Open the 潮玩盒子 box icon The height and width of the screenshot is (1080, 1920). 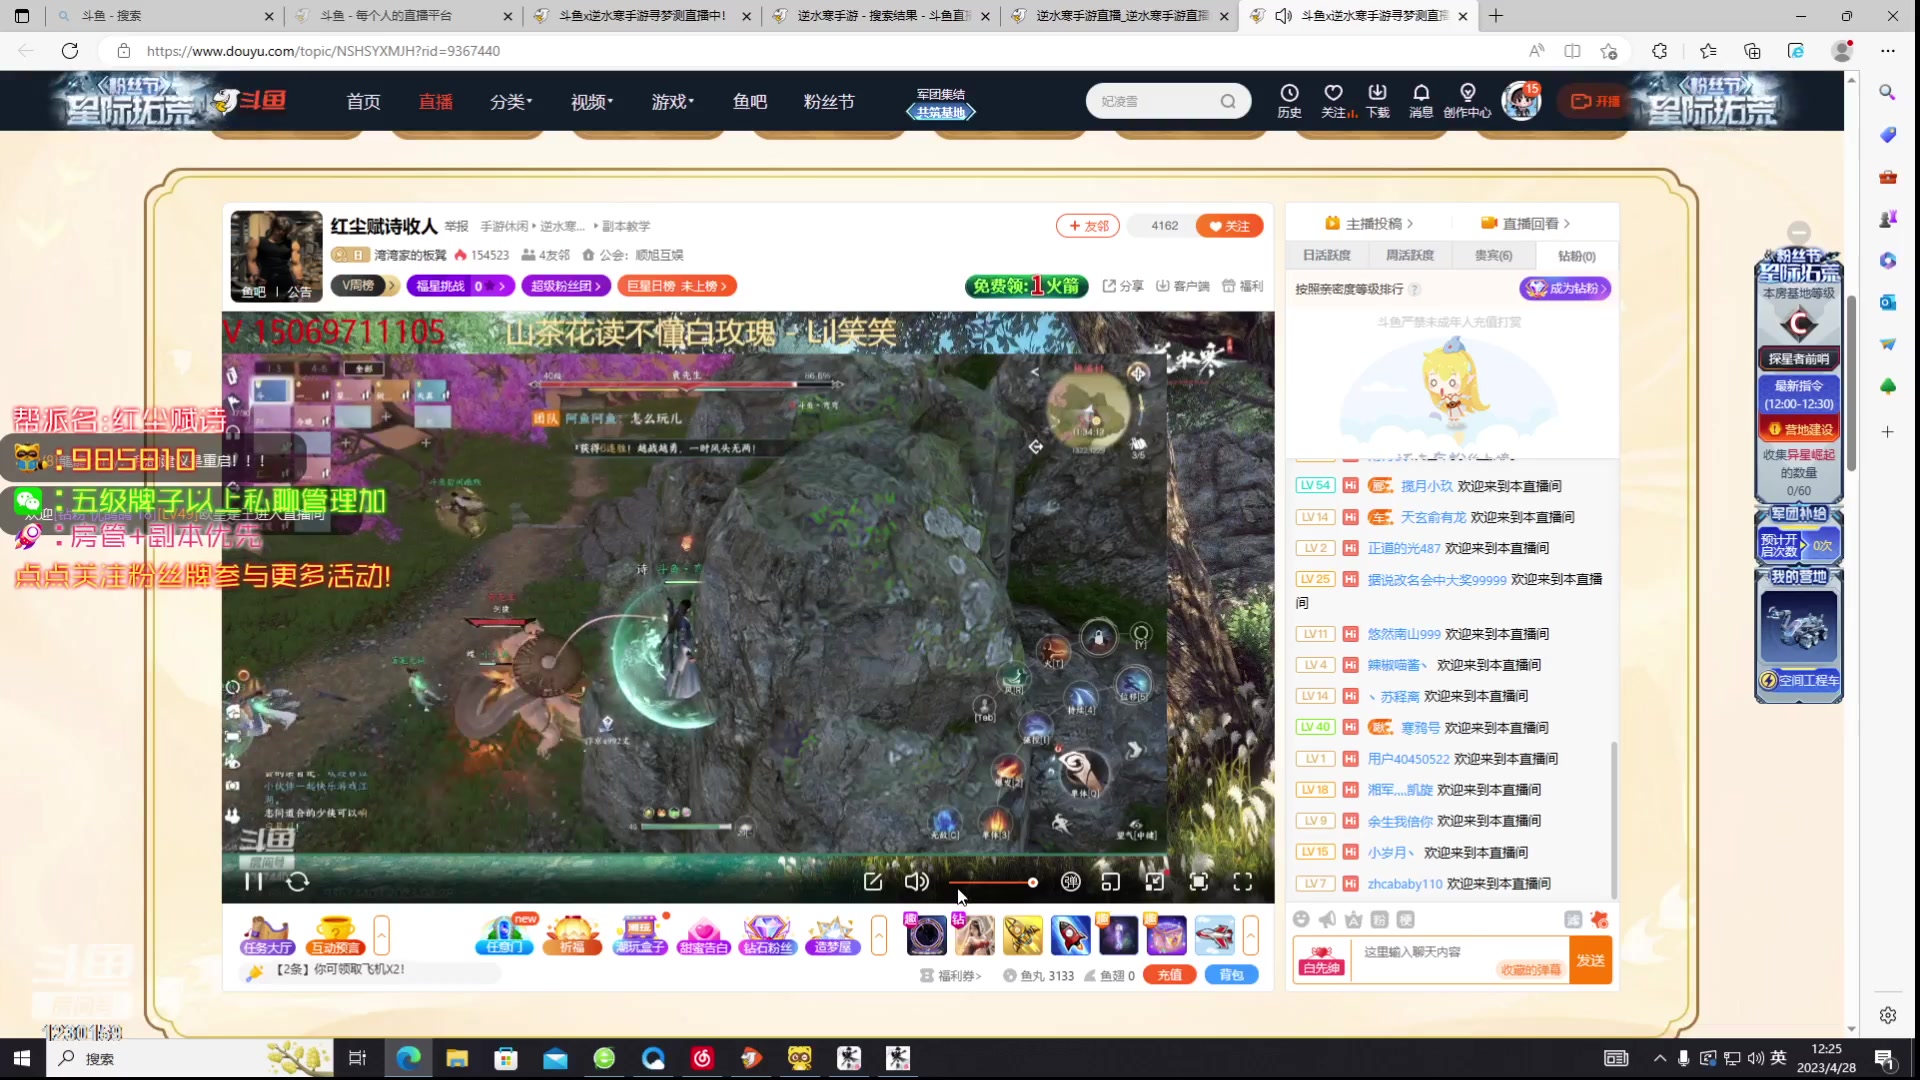click(x=640, y=936)
